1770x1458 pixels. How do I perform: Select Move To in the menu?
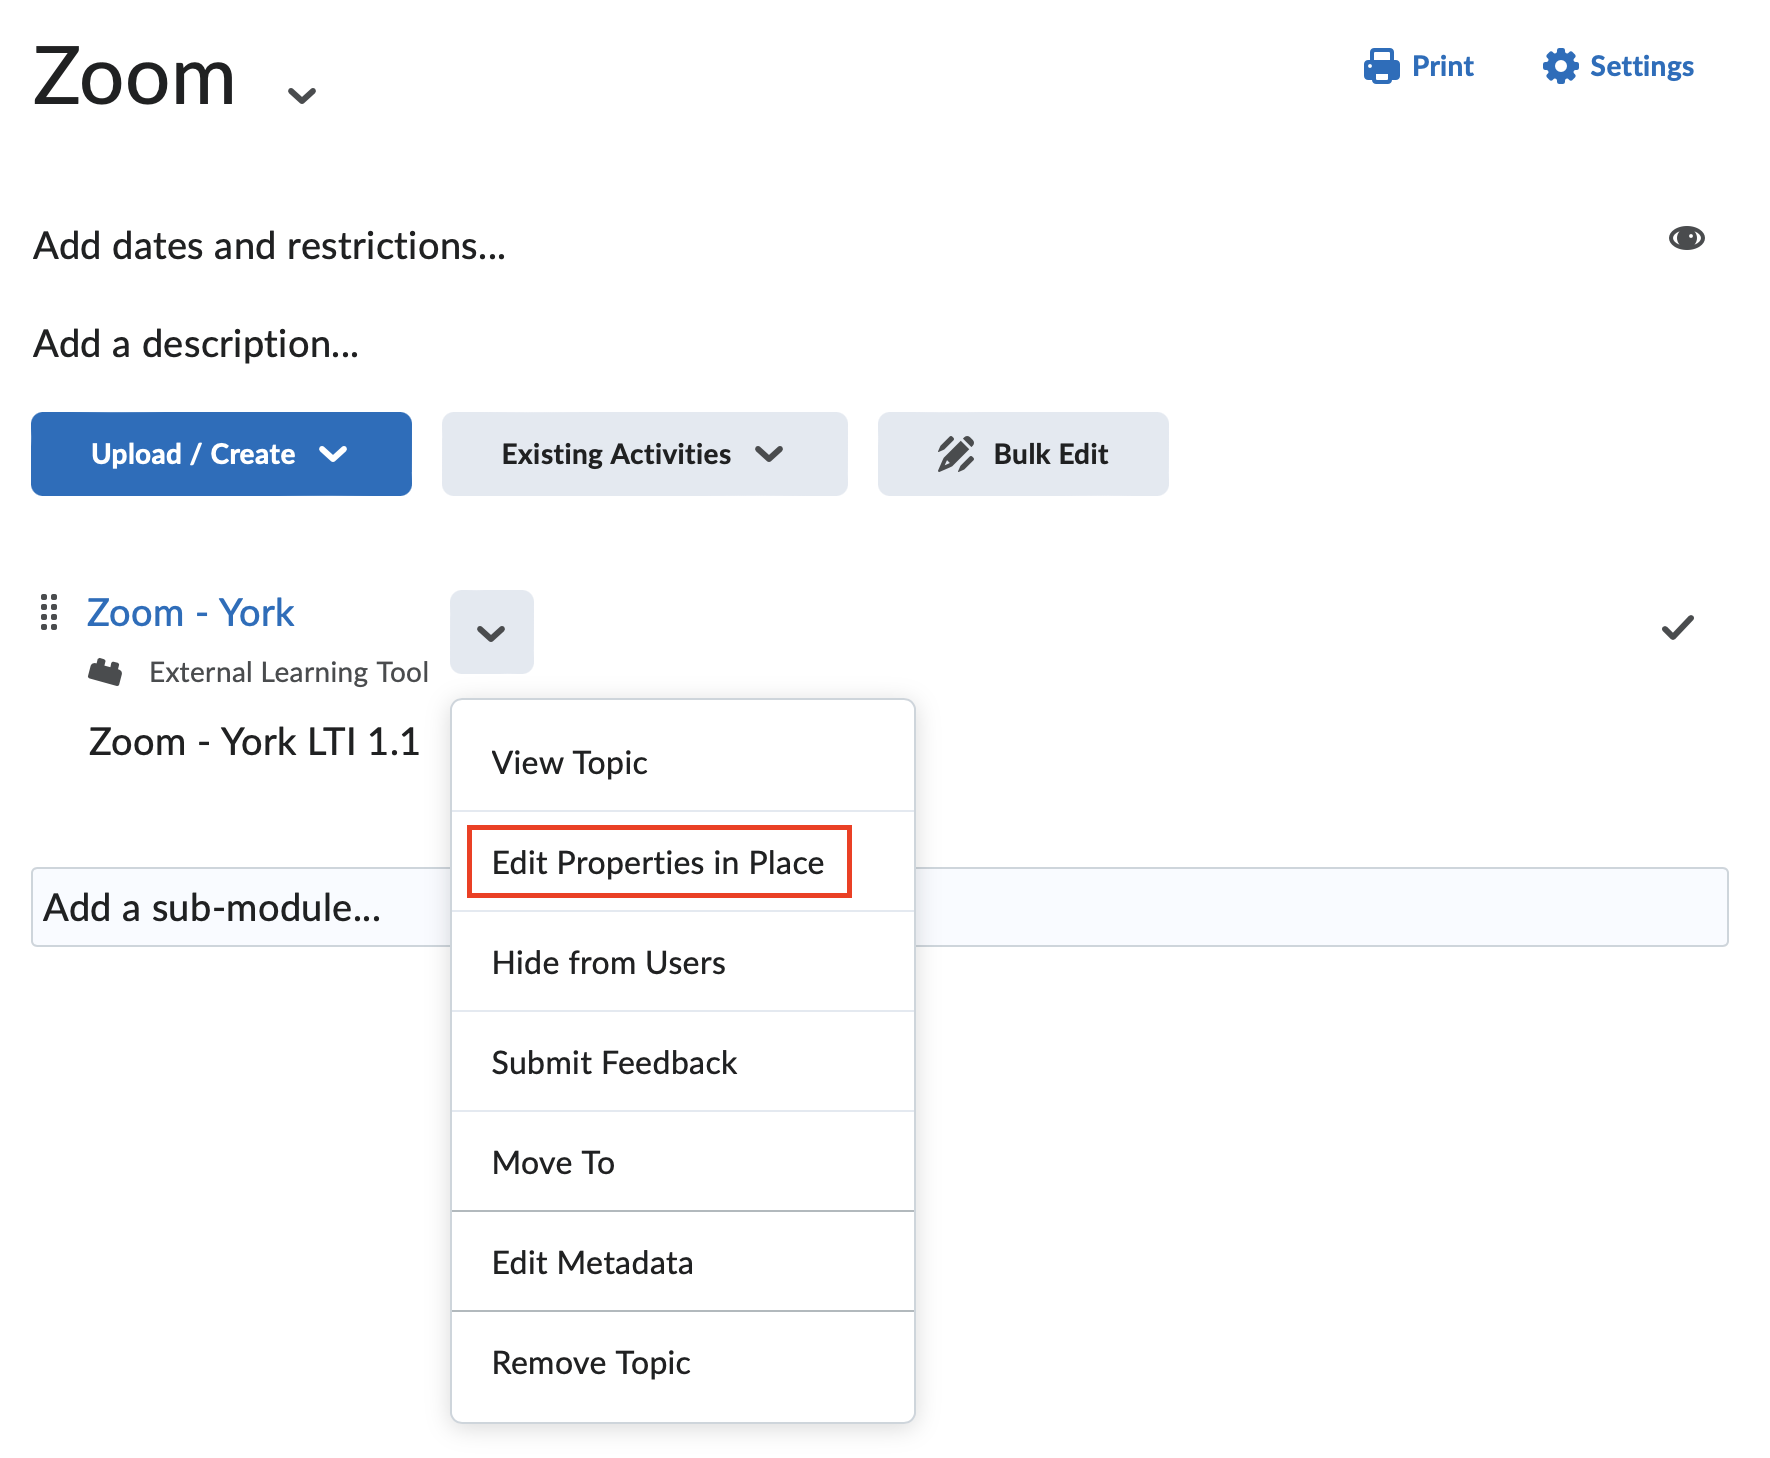pyautogui.click(x=553, y=1162)
